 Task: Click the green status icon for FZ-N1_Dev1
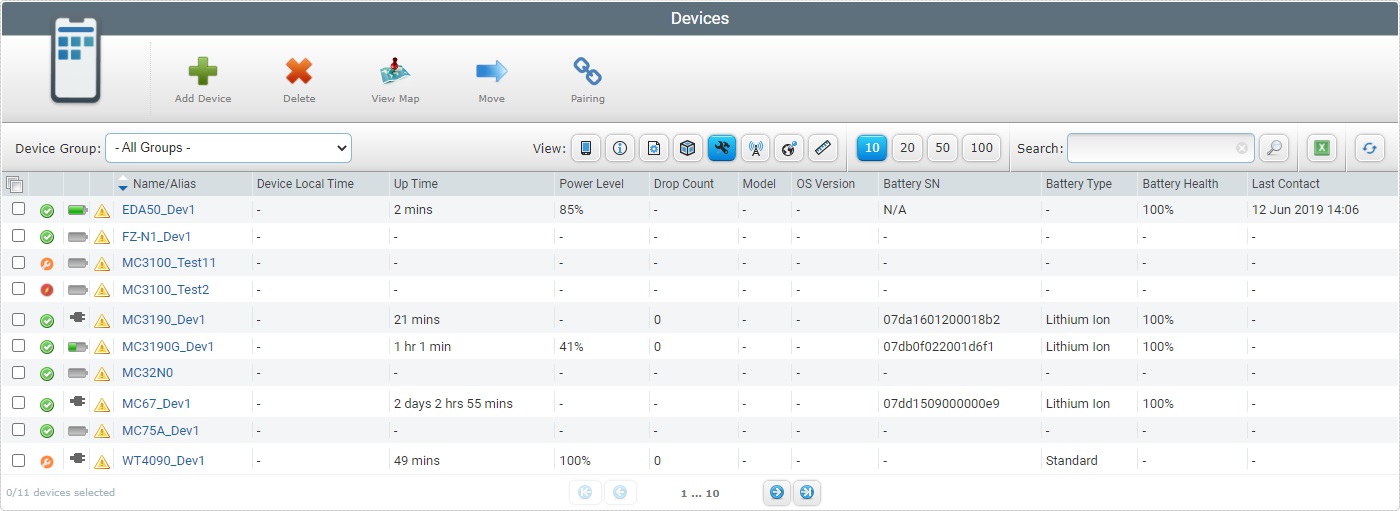47,237
